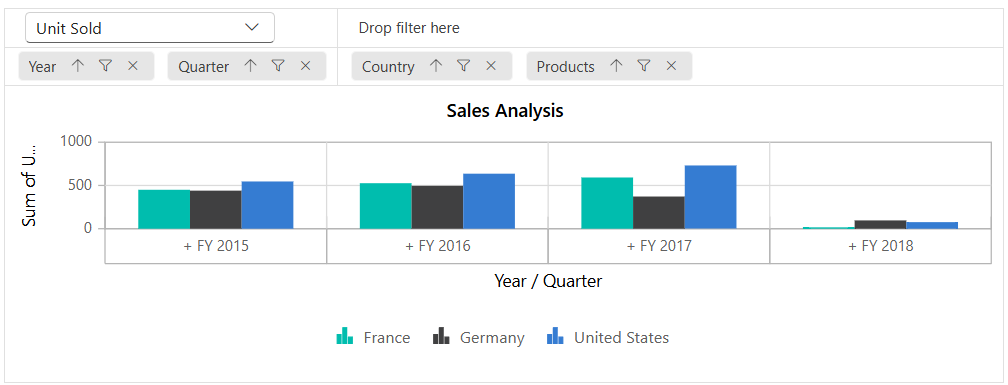Click France bar for FY 2017
This screenshot has height=385, width=1008.
pyautogui.click(x=607, y=203)
